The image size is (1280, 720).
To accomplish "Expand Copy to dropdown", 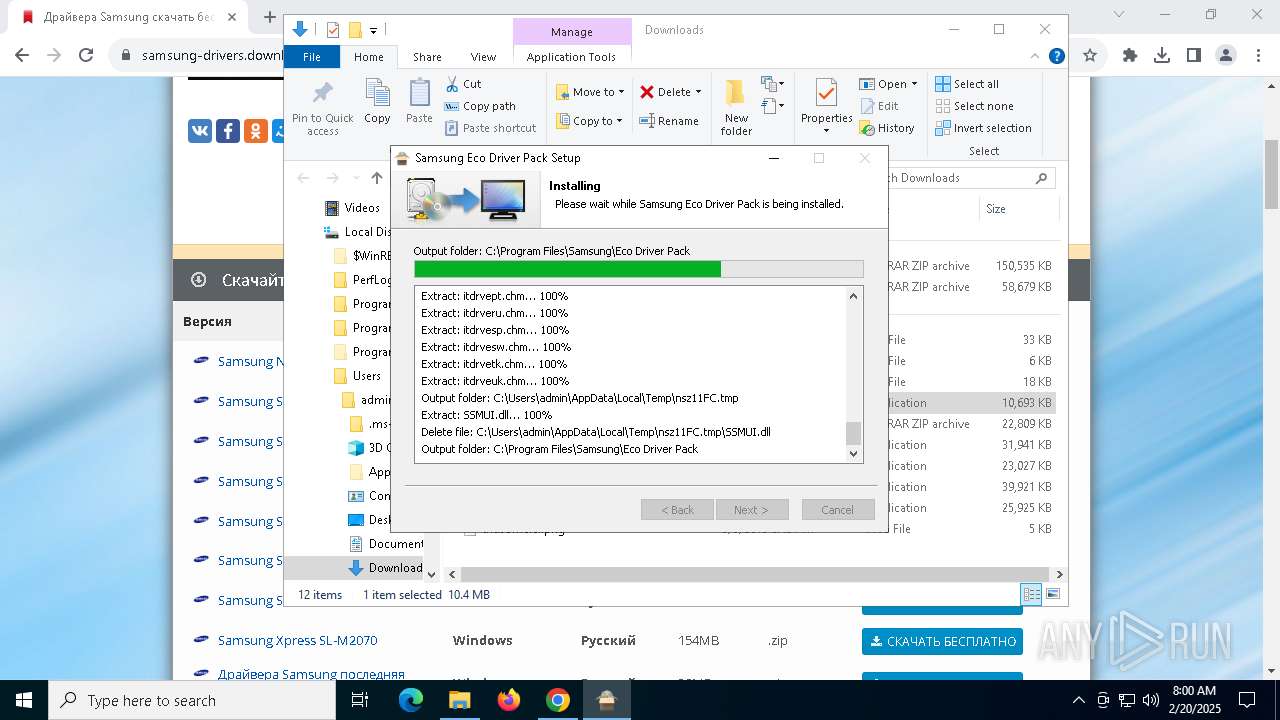I will coord(619,121).
